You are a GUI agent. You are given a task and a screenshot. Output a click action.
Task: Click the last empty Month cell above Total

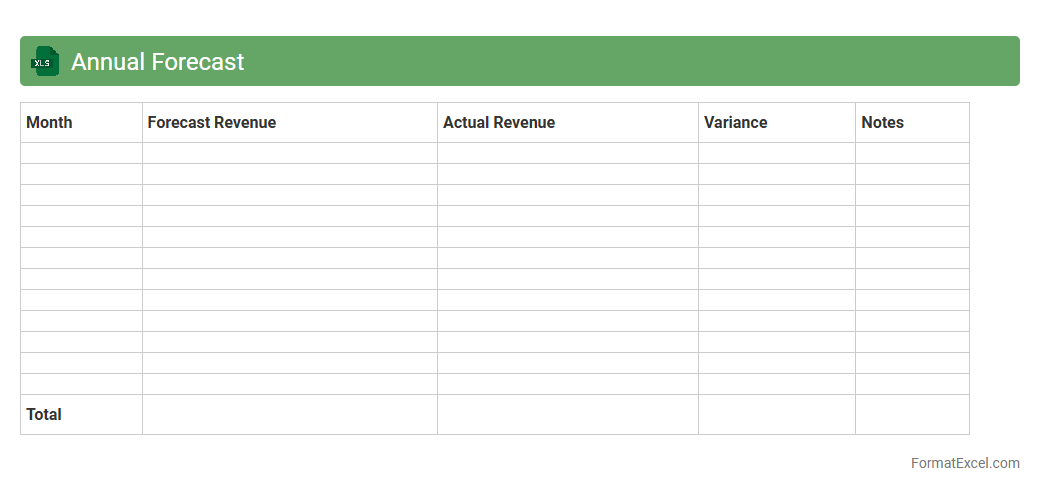coord(81,384)
